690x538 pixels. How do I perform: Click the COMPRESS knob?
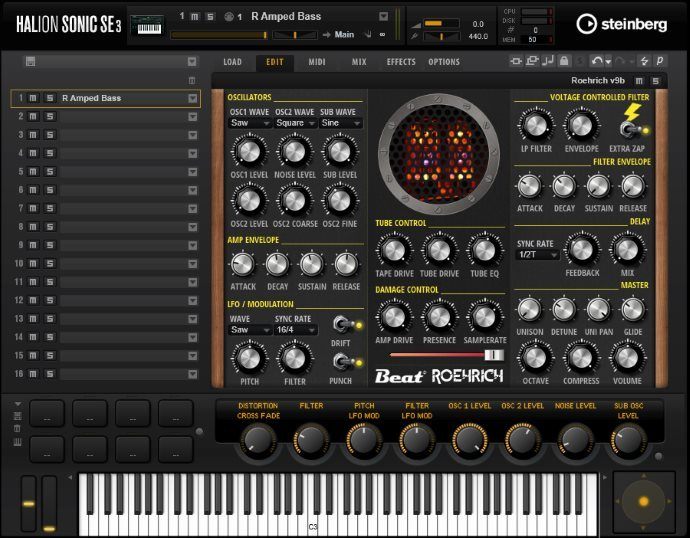pos(581,358)
